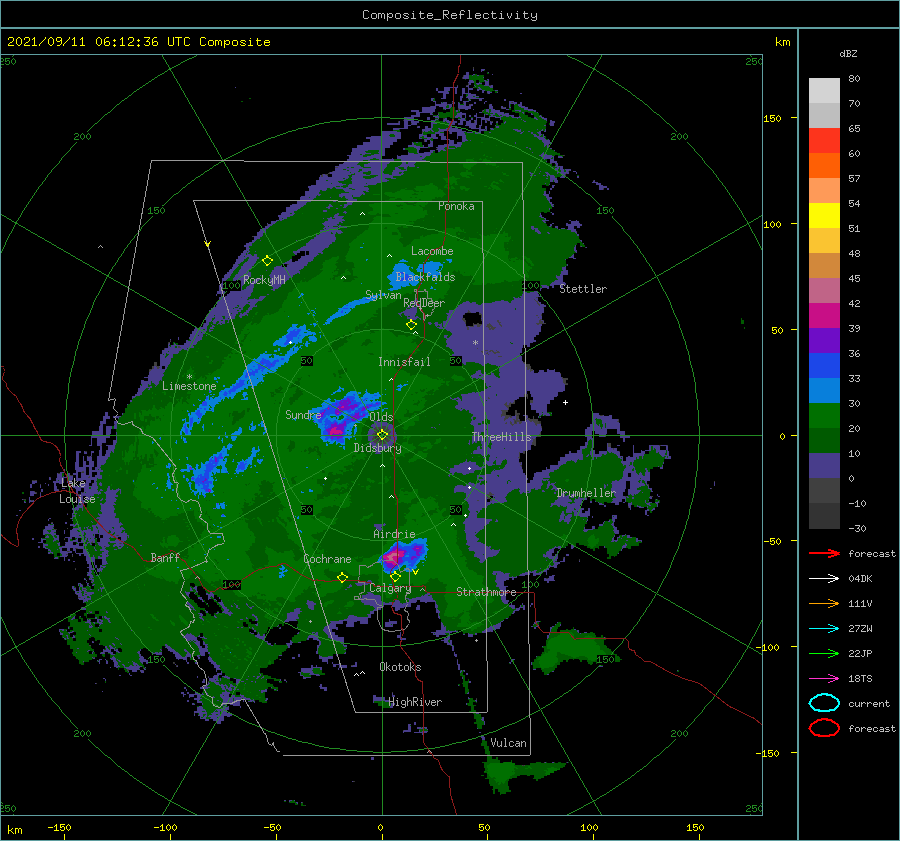
Task: Select the RockyMH label
Action: click(x=264, y=280)
